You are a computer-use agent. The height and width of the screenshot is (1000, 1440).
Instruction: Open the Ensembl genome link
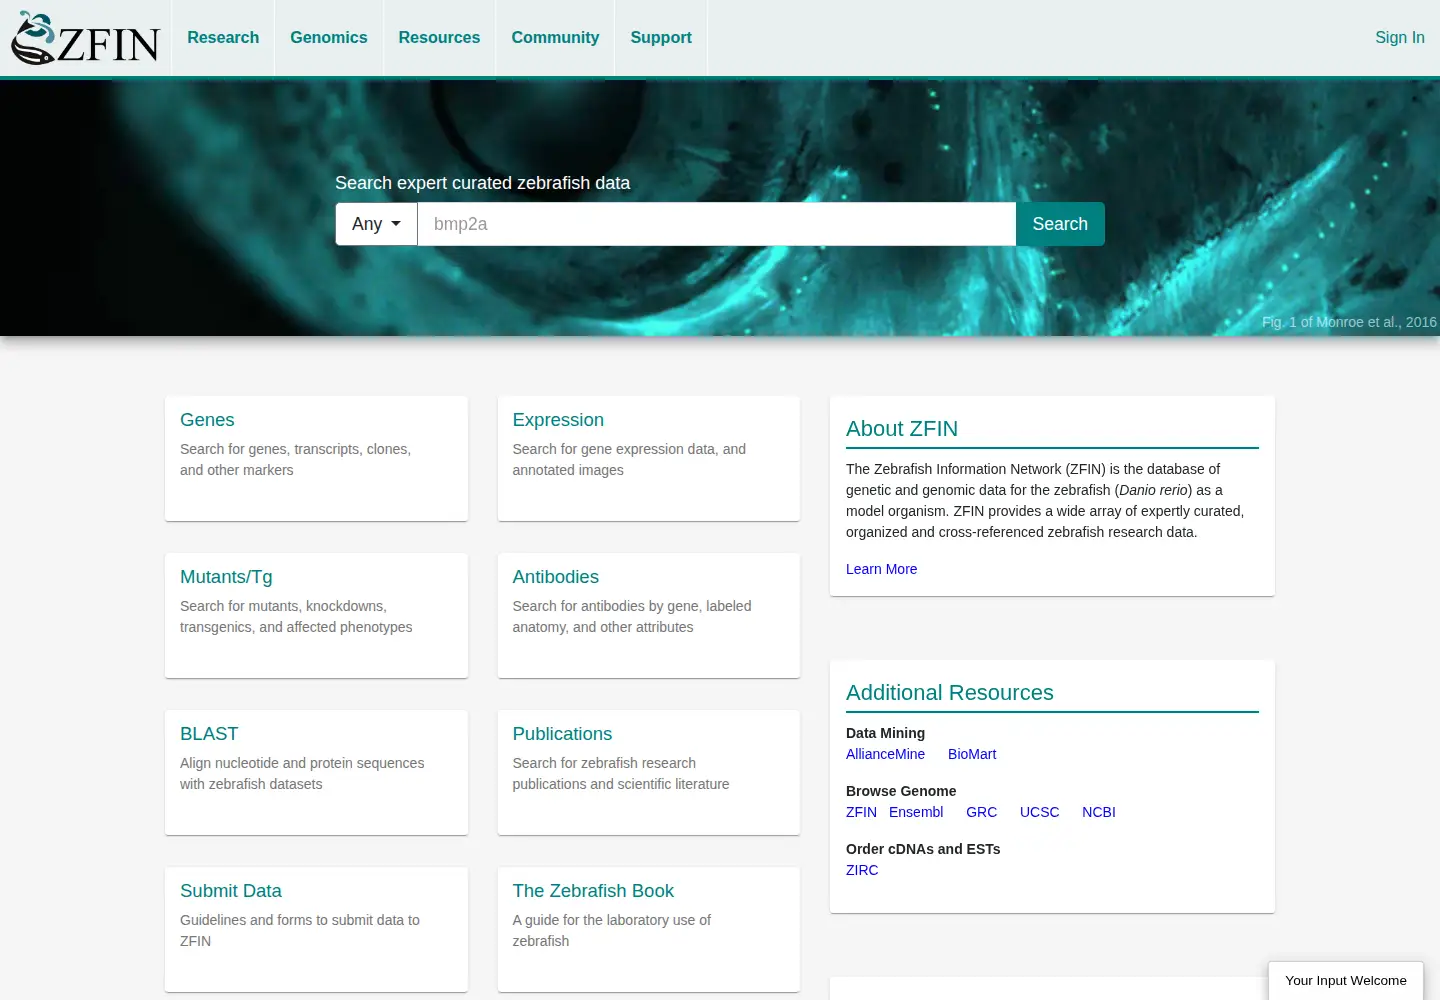pos(916,812)
